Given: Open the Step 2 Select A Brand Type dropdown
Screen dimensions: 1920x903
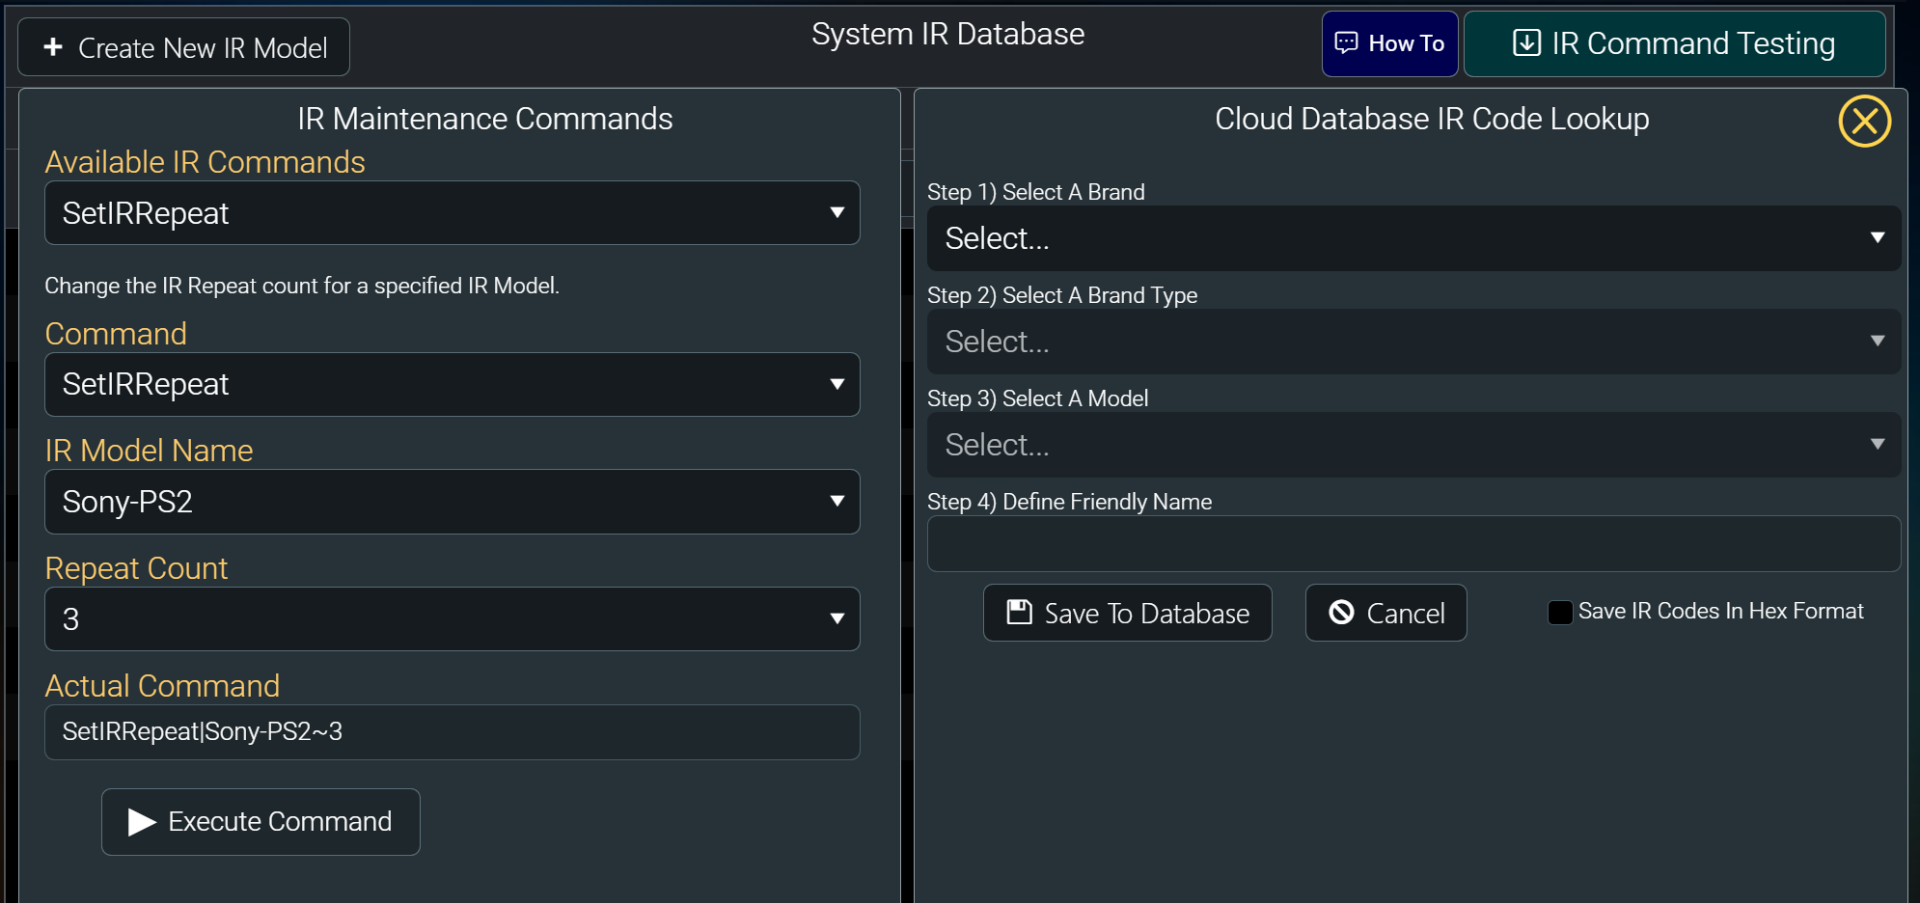Looking at the screenshot, I should pyautogui.click(x=1413, y=342).
